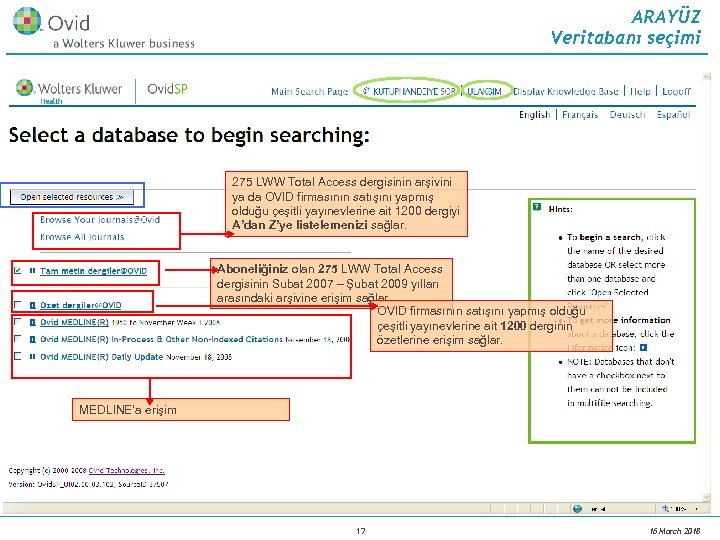Click the browser status bar globe icon
The image size is (720, 540).
coord(578,508)
